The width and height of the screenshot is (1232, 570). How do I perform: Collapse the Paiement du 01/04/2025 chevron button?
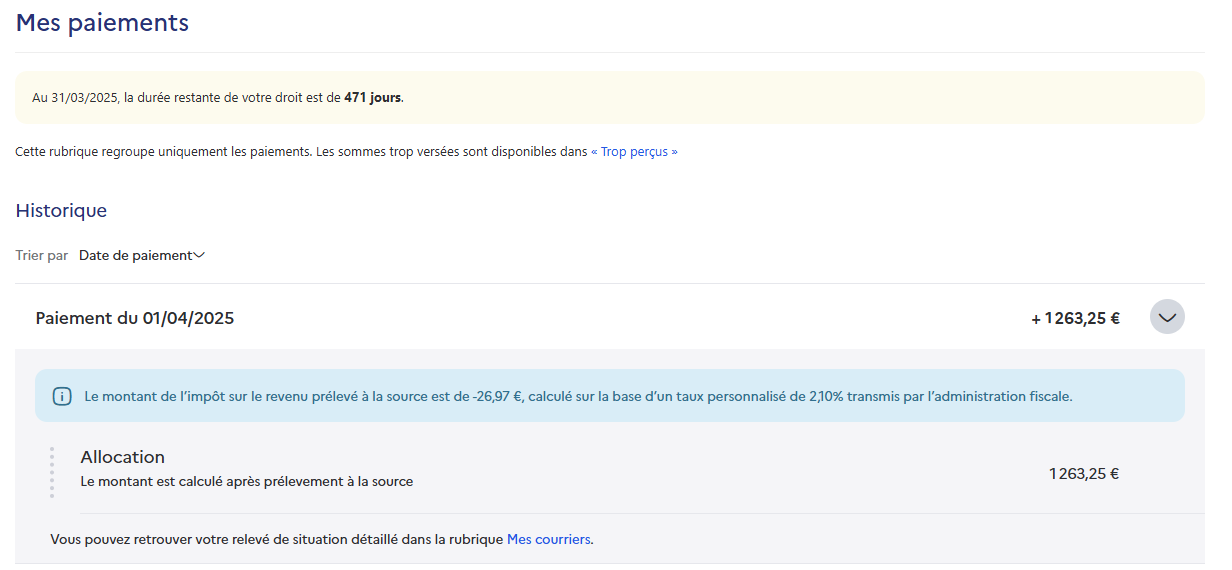pyautogui.click(x=1167, y=317)
